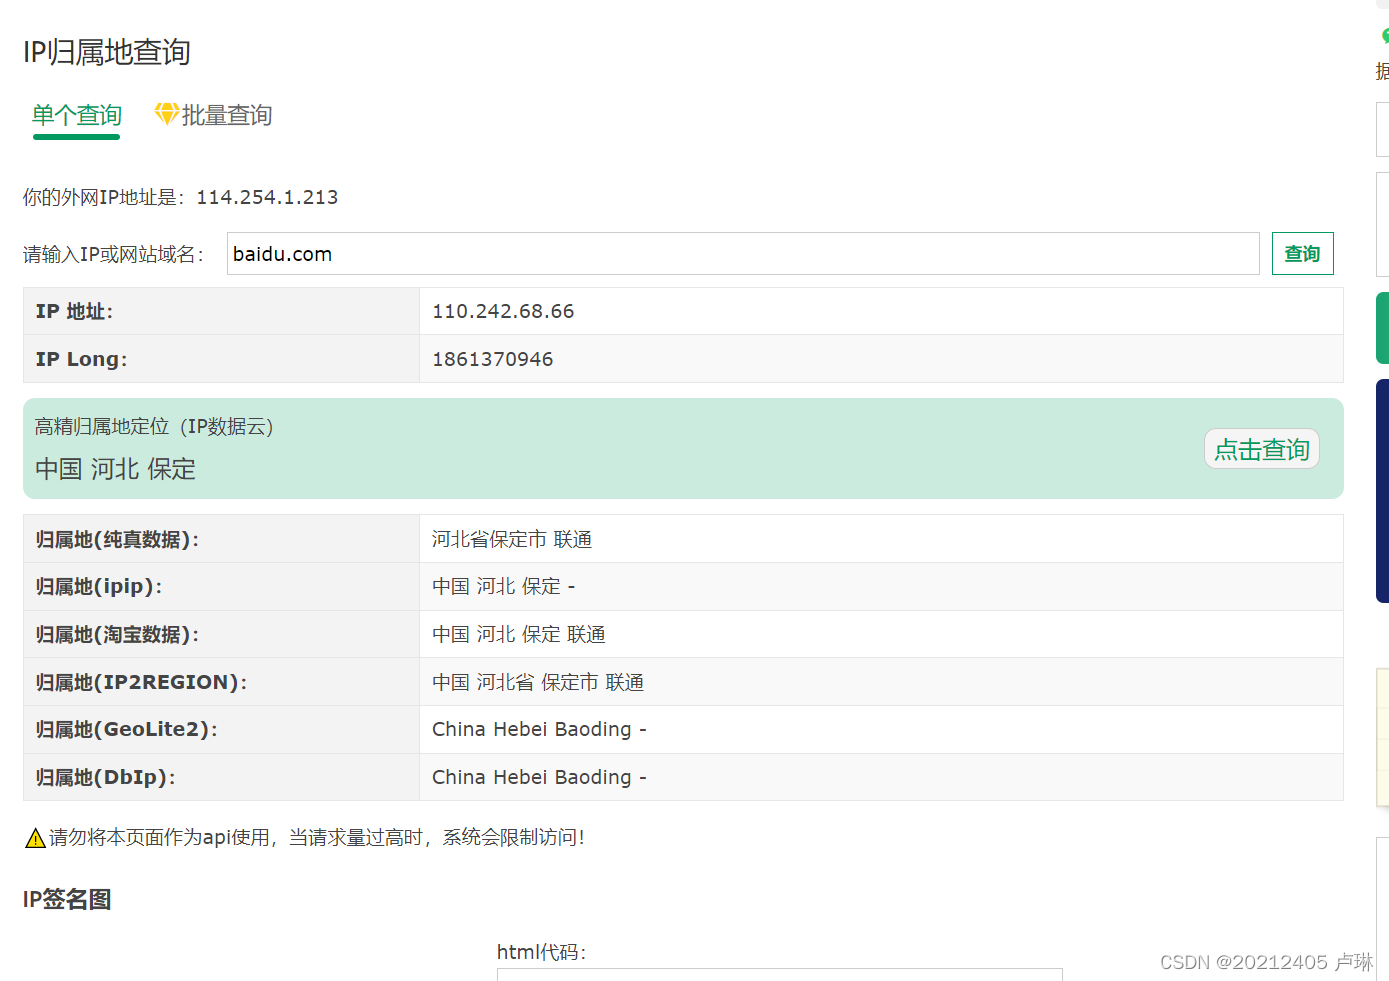This screenshot has width=1389, height=981.
Task: Select the IP2REGION result 中国 河北省 保定市 联通
Action: 538,682
